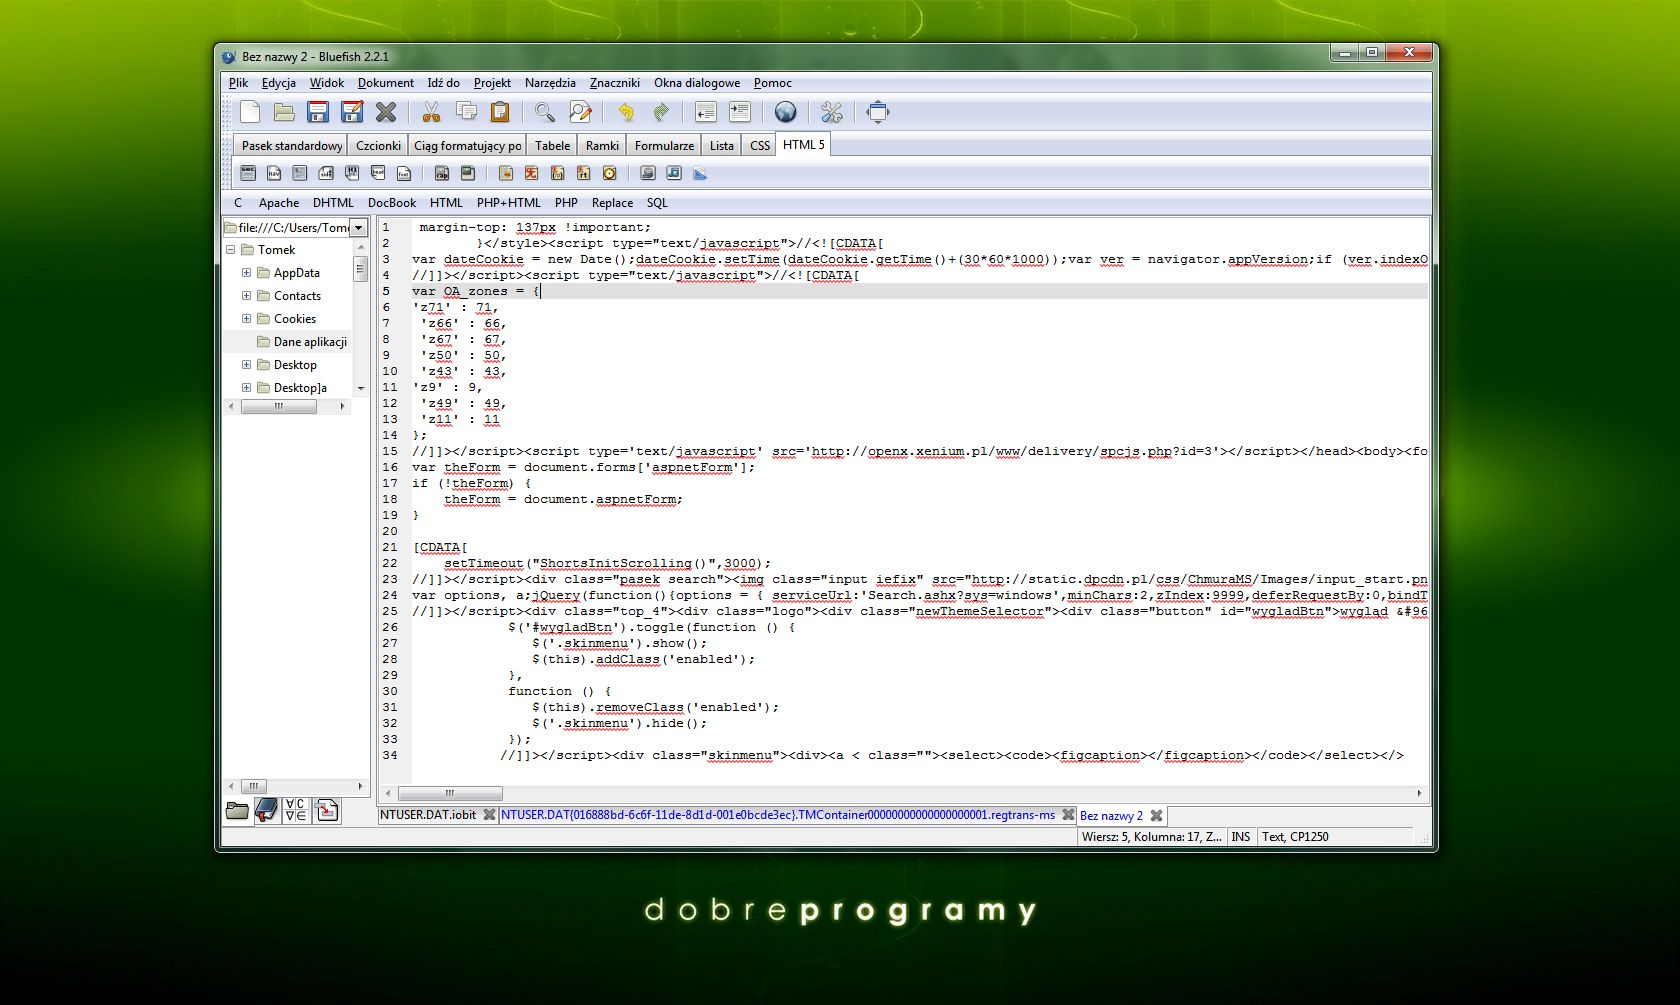Screen dimensions: 1680x1005
Task: Expand the Contacts folder
Action: tap(246, 296)
